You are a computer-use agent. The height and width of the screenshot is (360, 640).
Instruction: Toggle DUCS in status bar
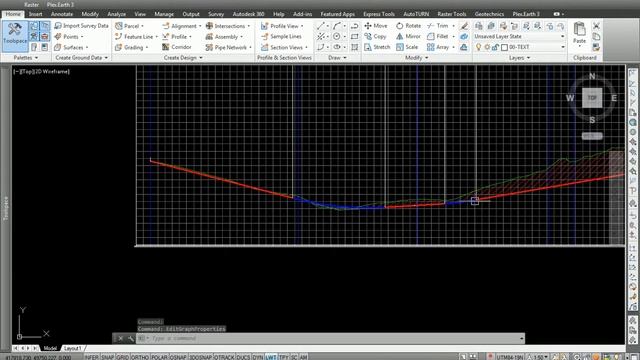[x=243, y=357]
